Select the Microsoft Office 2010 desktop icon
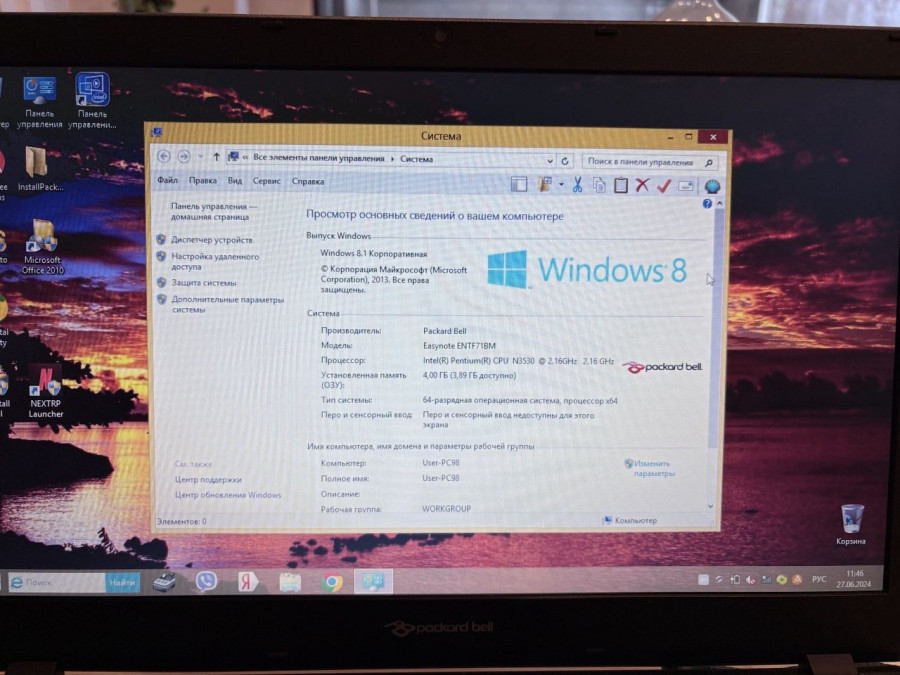Viewport: 900px width, 675px height. tap(42, 247)
